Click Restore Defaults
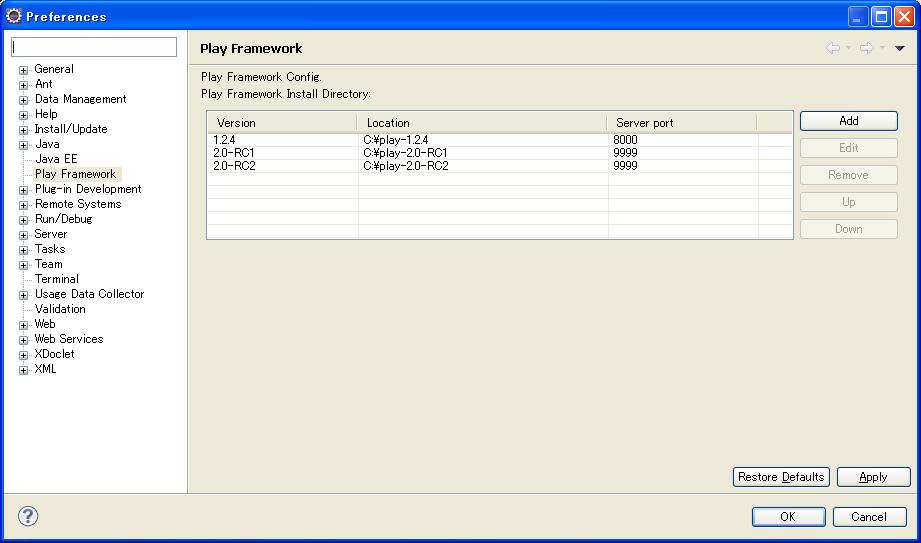 (781, 477)
